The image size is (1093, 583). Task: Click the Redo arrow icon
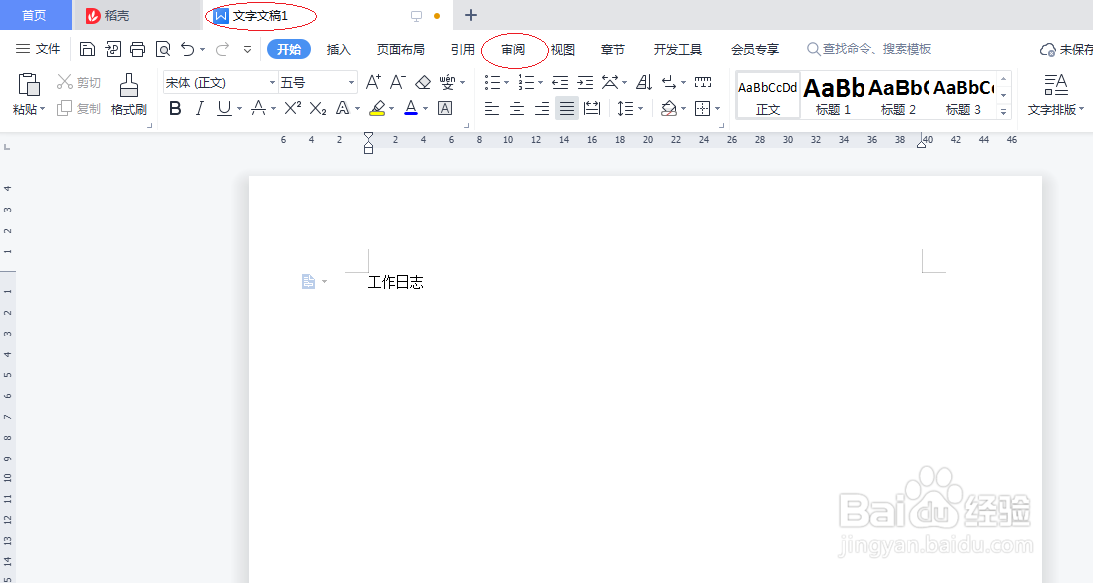click(x=222, y=49)
